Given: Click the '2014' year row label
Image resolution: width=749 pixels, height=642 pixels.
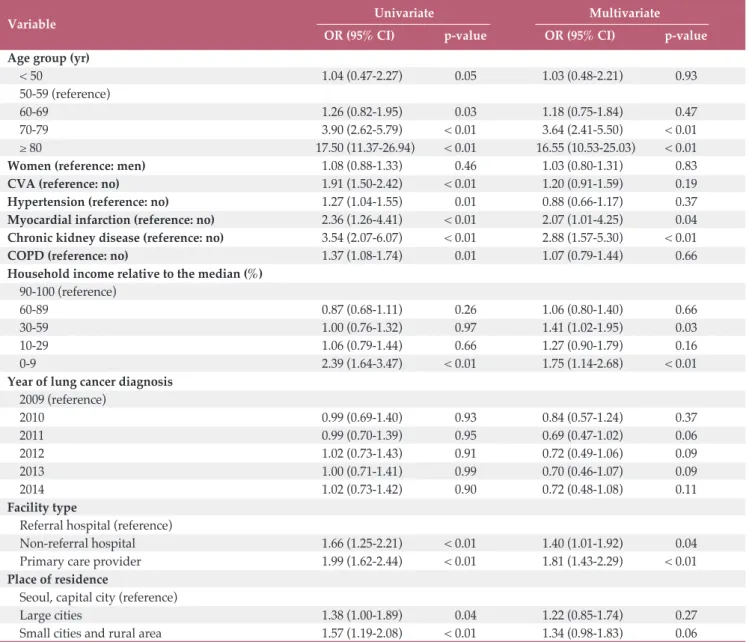Looking at the screenshot, I should 32,490.
